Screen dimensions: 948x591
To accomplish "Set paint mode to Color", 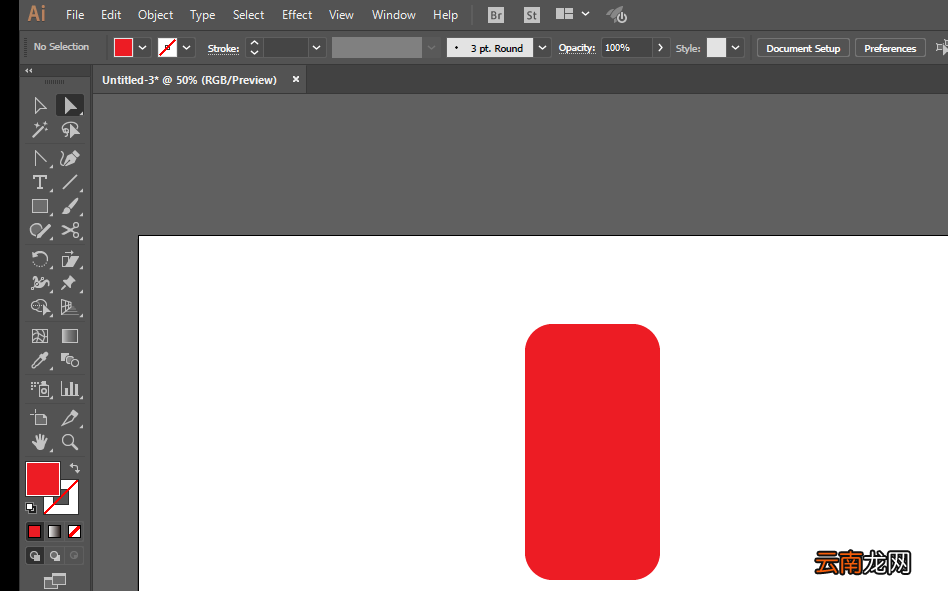I will (x=34, y=531).
